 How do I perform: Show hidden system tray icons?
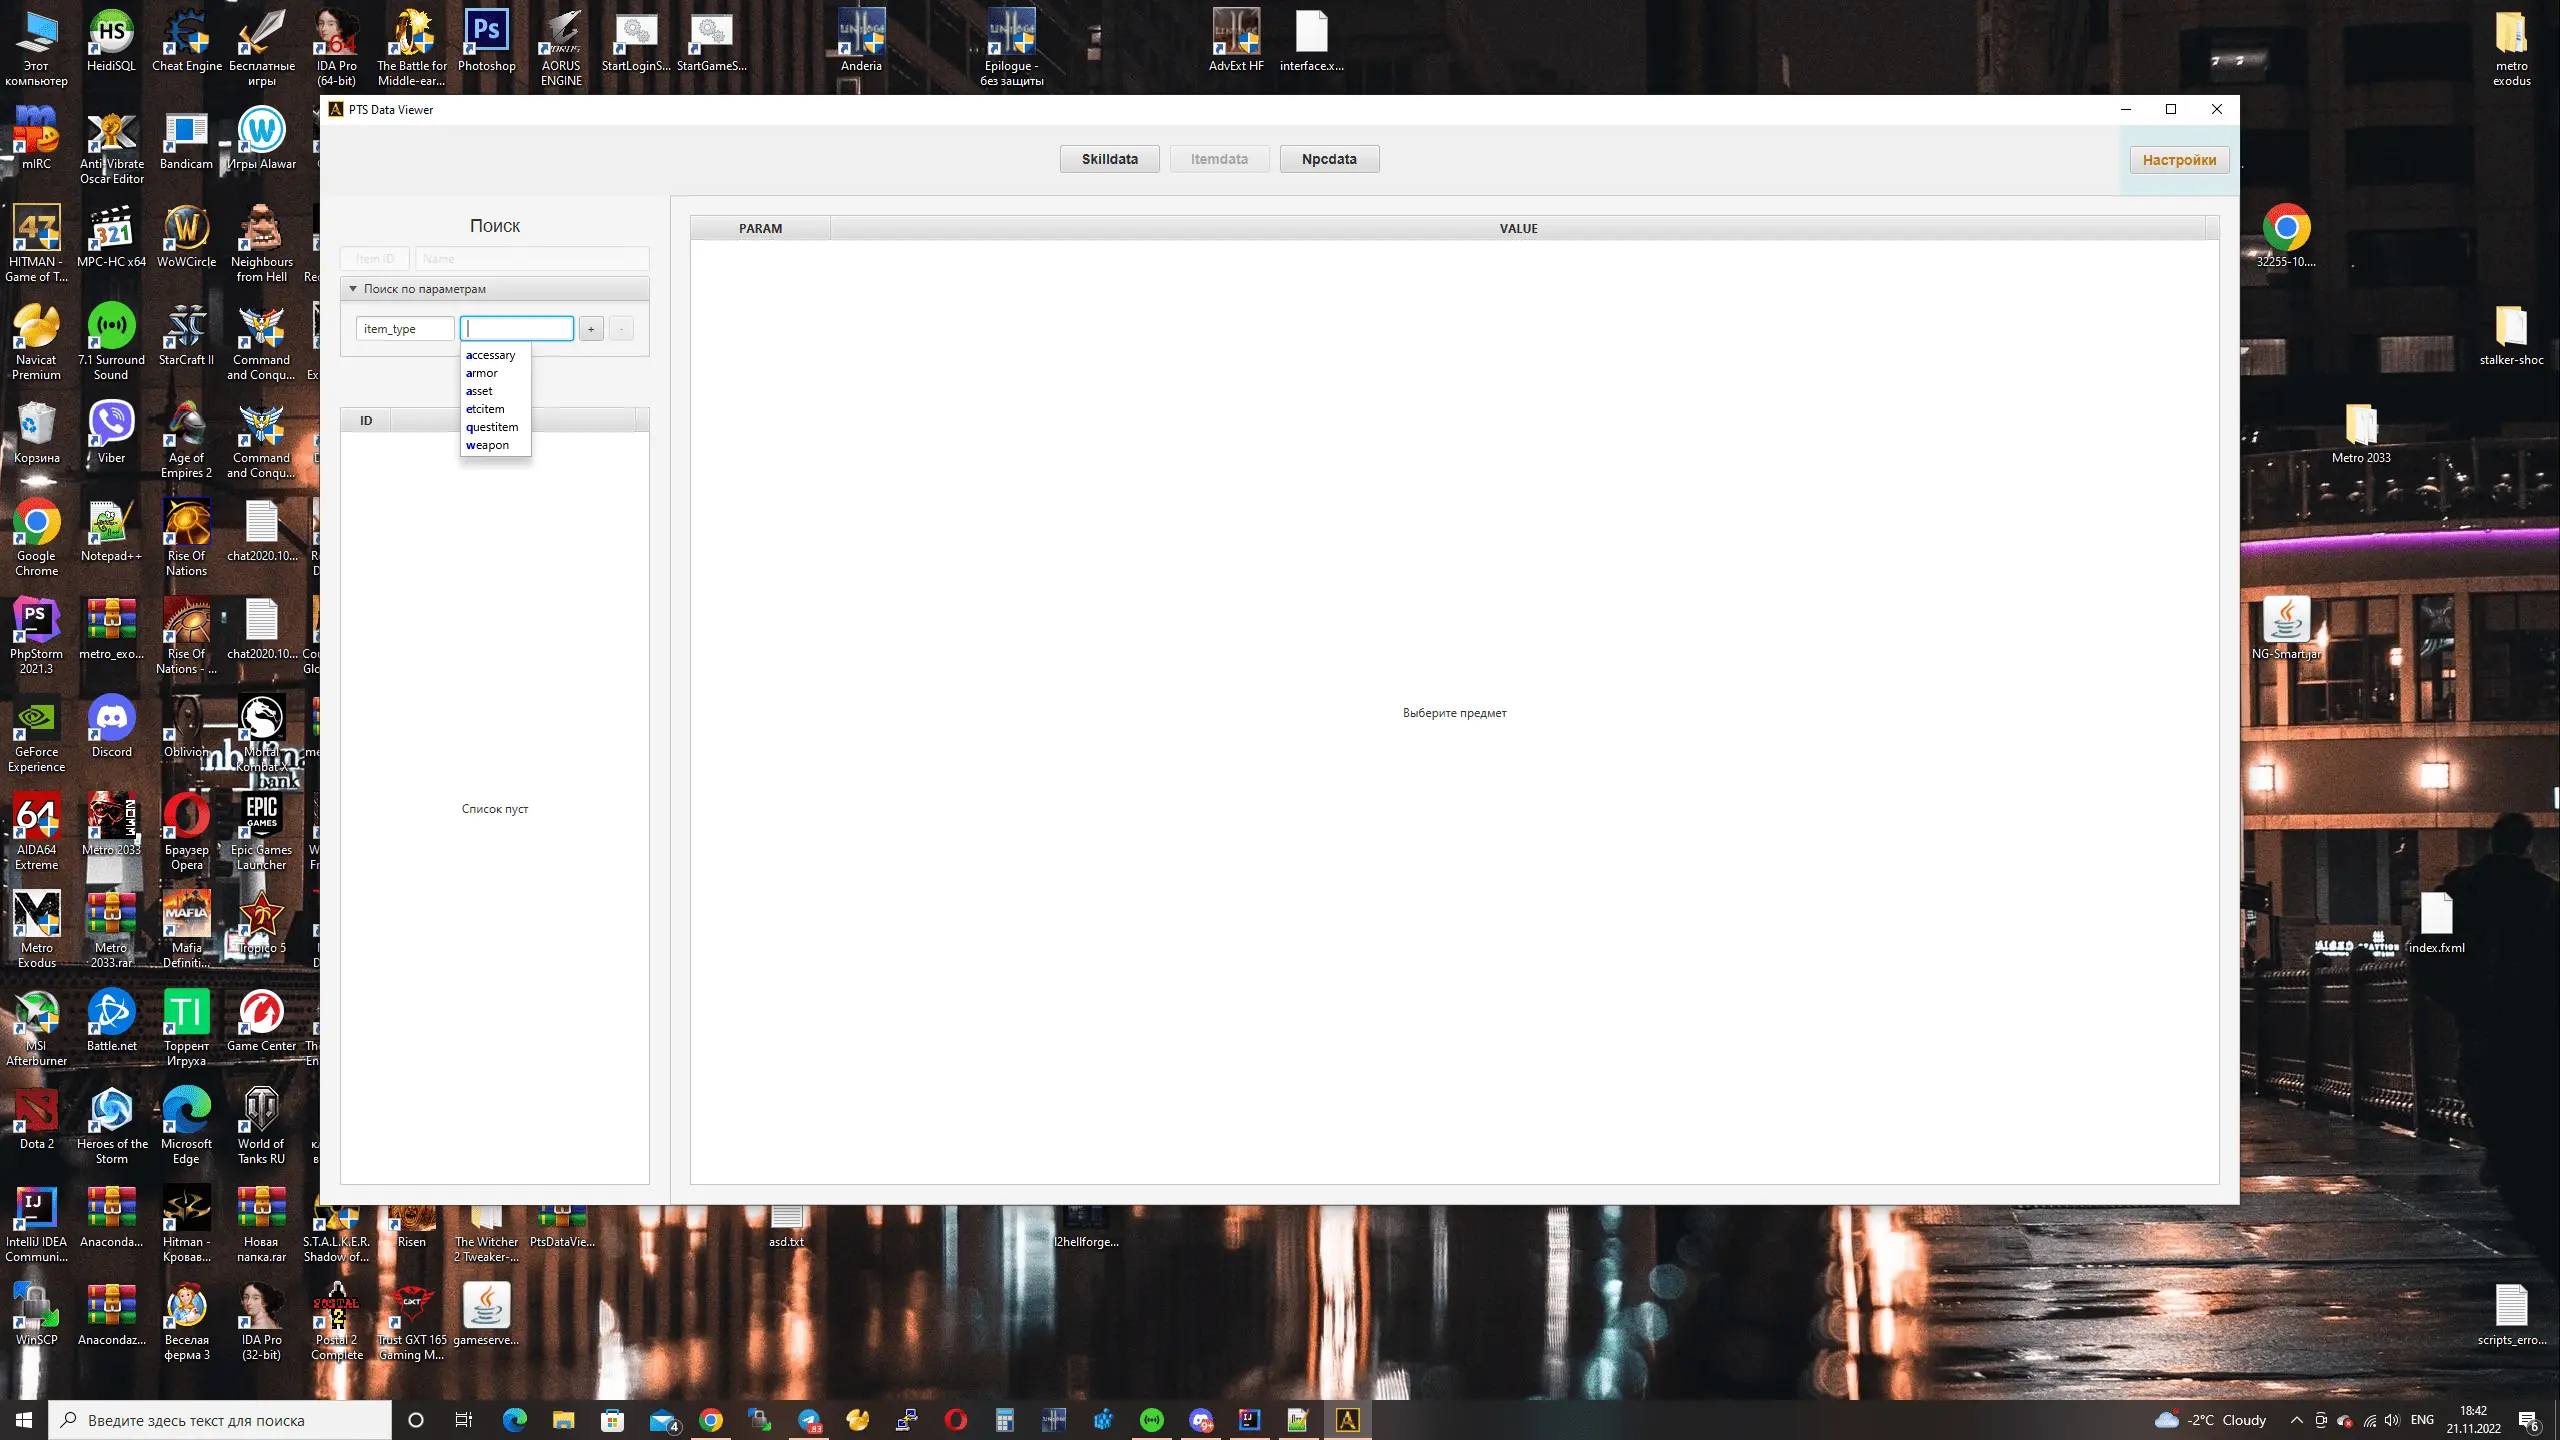coord(2297,1420)
